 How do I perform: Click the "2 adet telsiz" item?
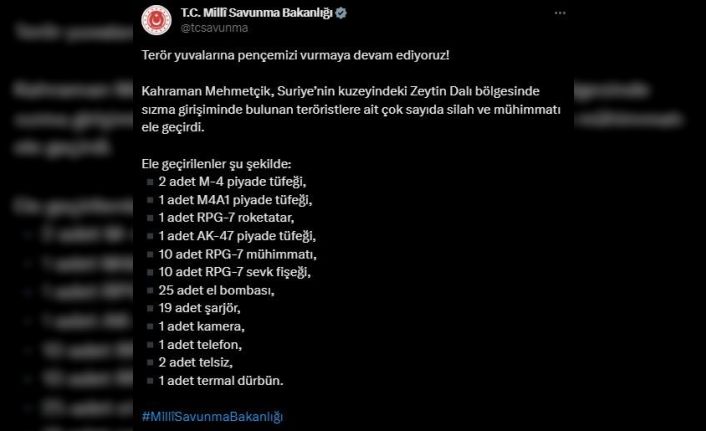(x=197, y=362)
